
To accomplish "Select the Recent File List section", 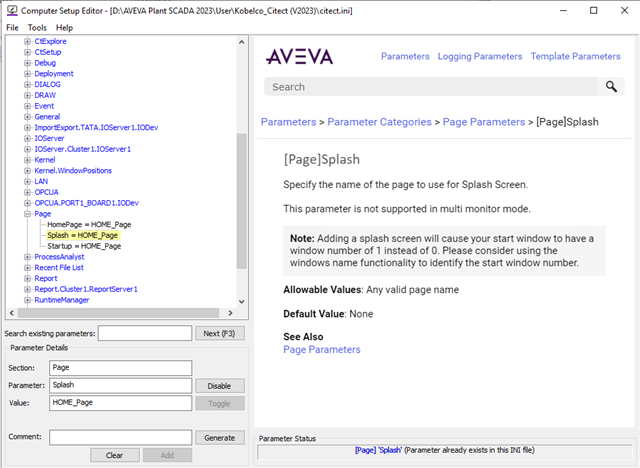I will 59,268.
